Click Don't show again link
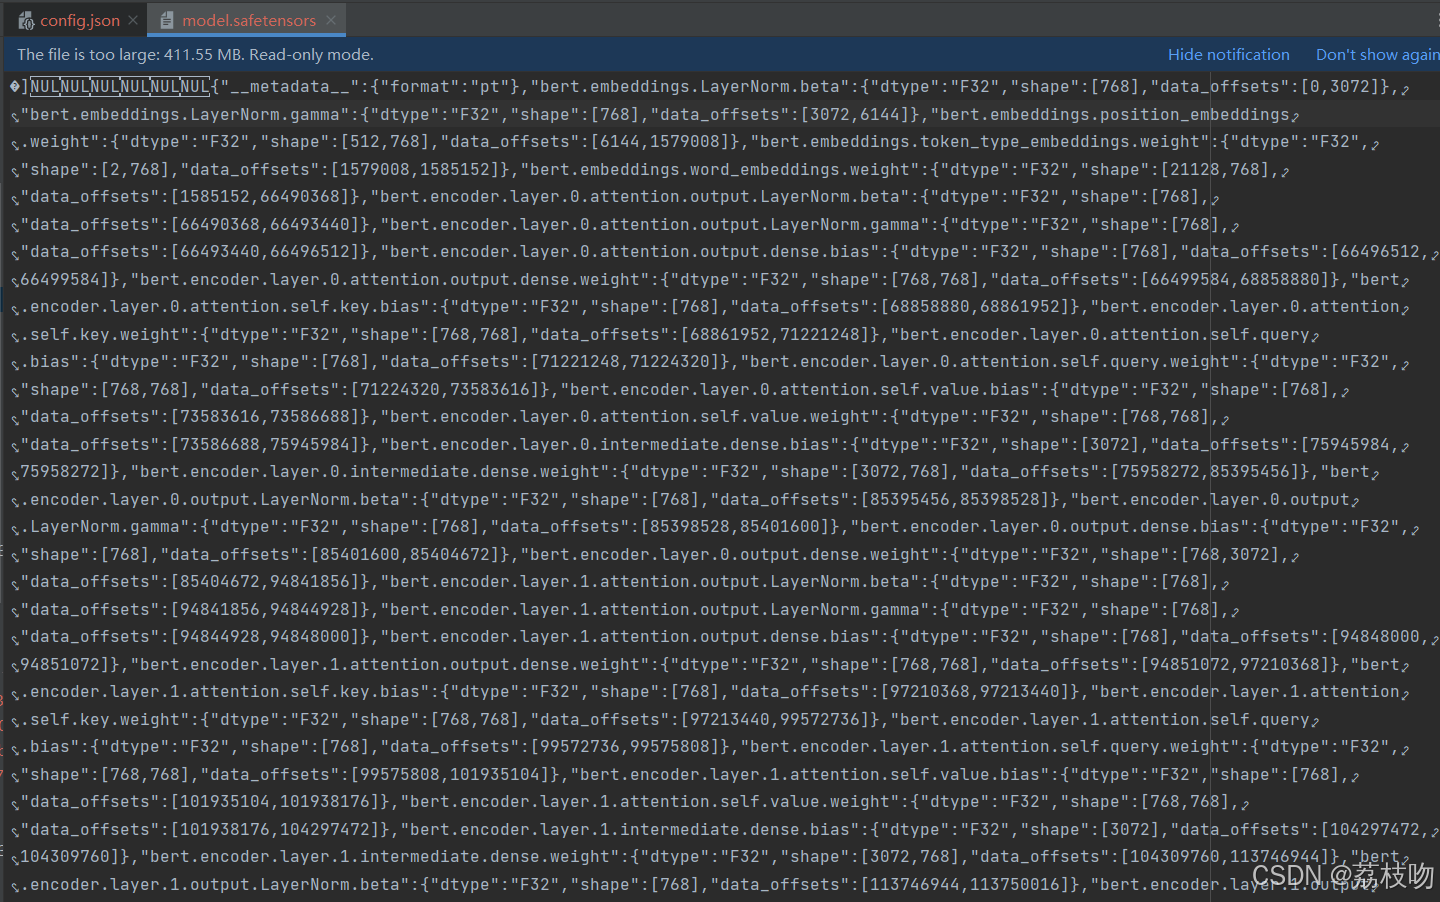 point(1377,55)
